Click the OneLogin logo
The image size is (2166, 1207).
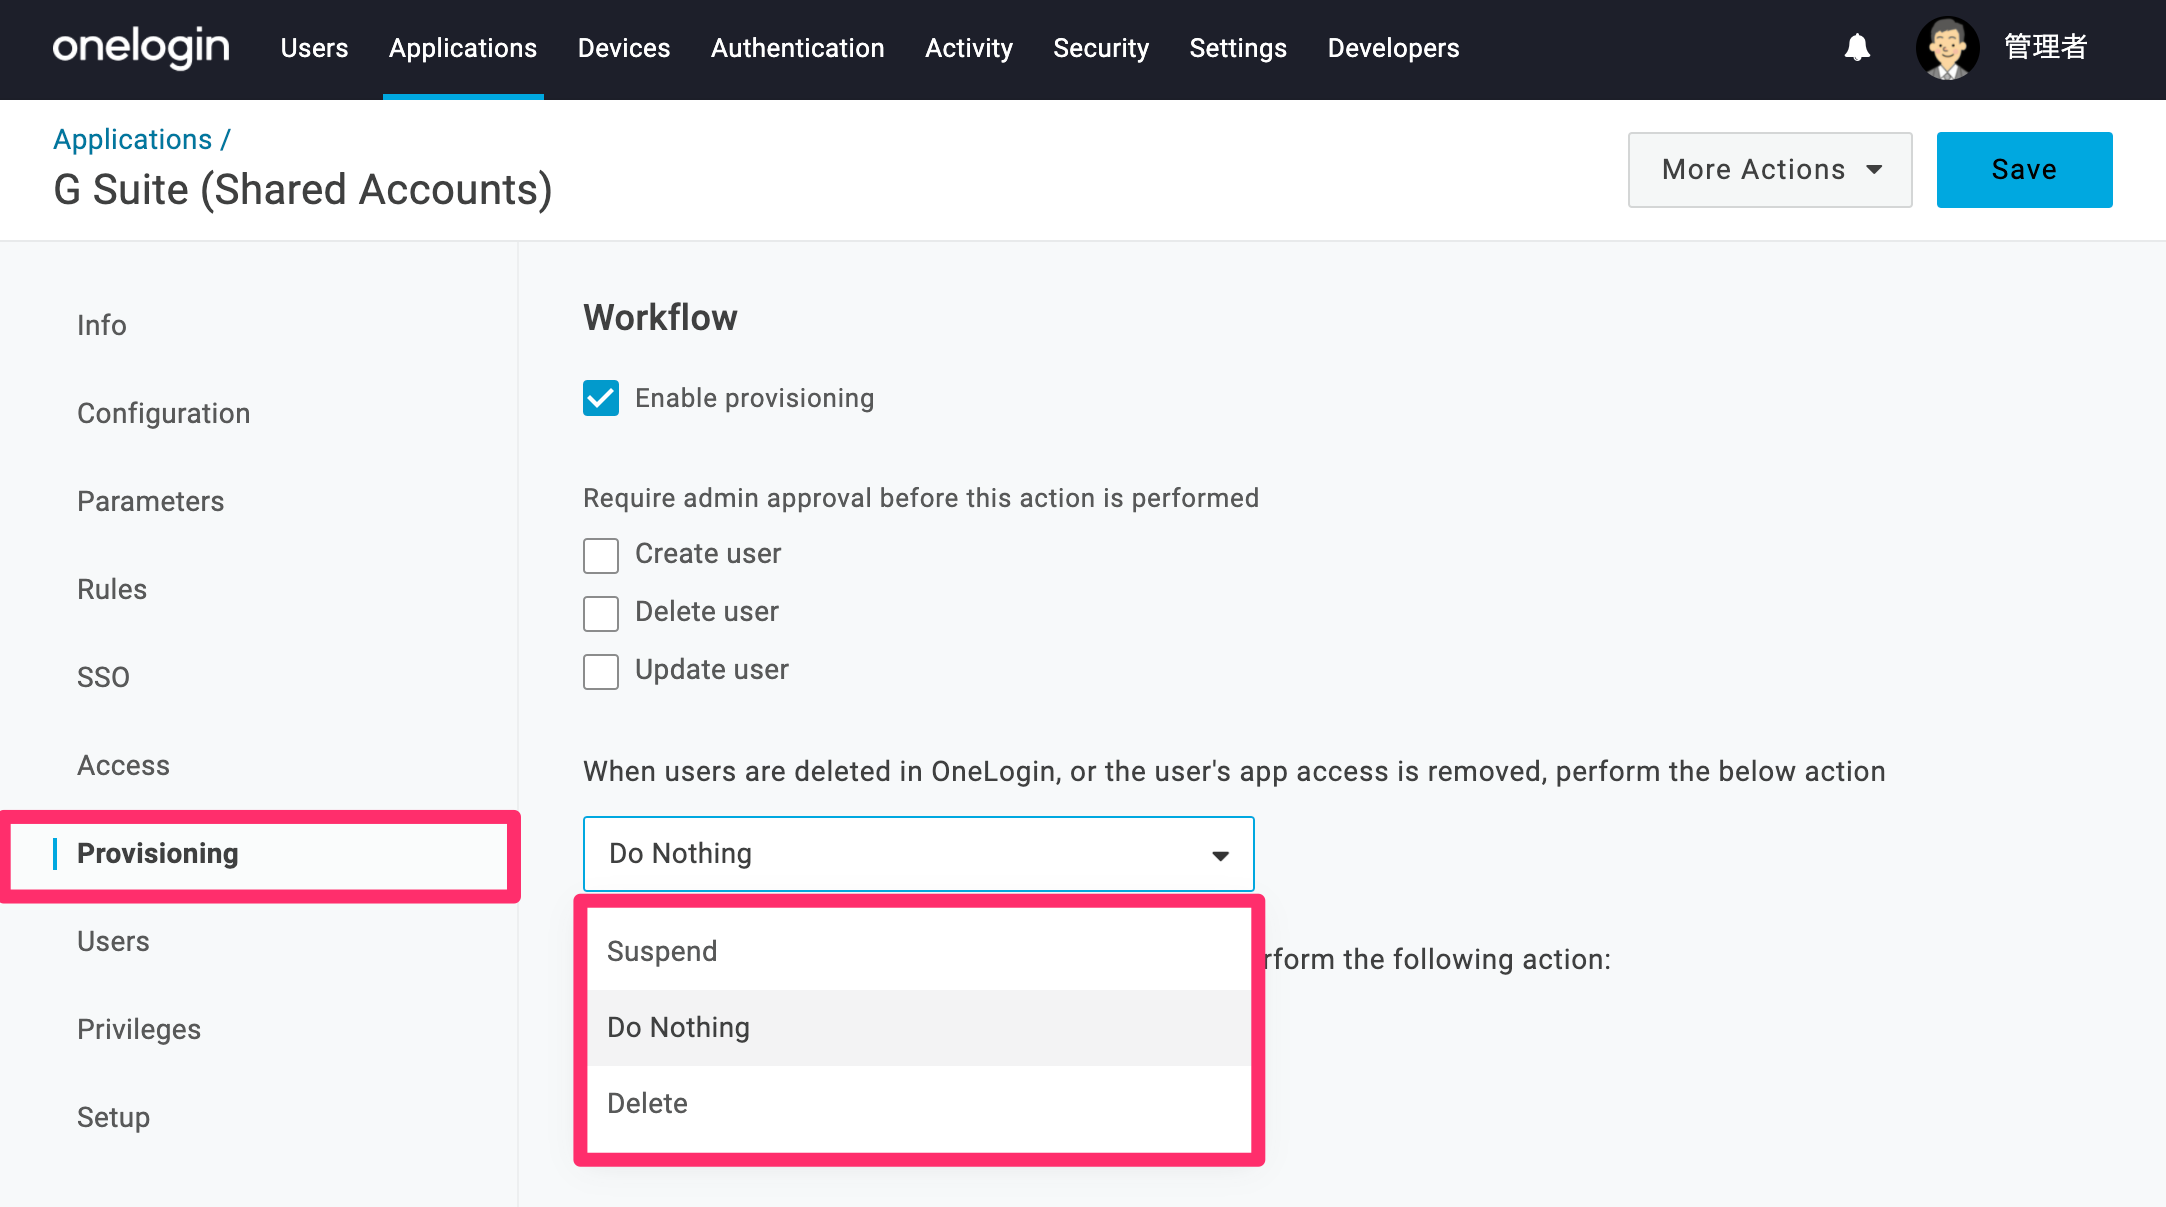pos(141,47)
